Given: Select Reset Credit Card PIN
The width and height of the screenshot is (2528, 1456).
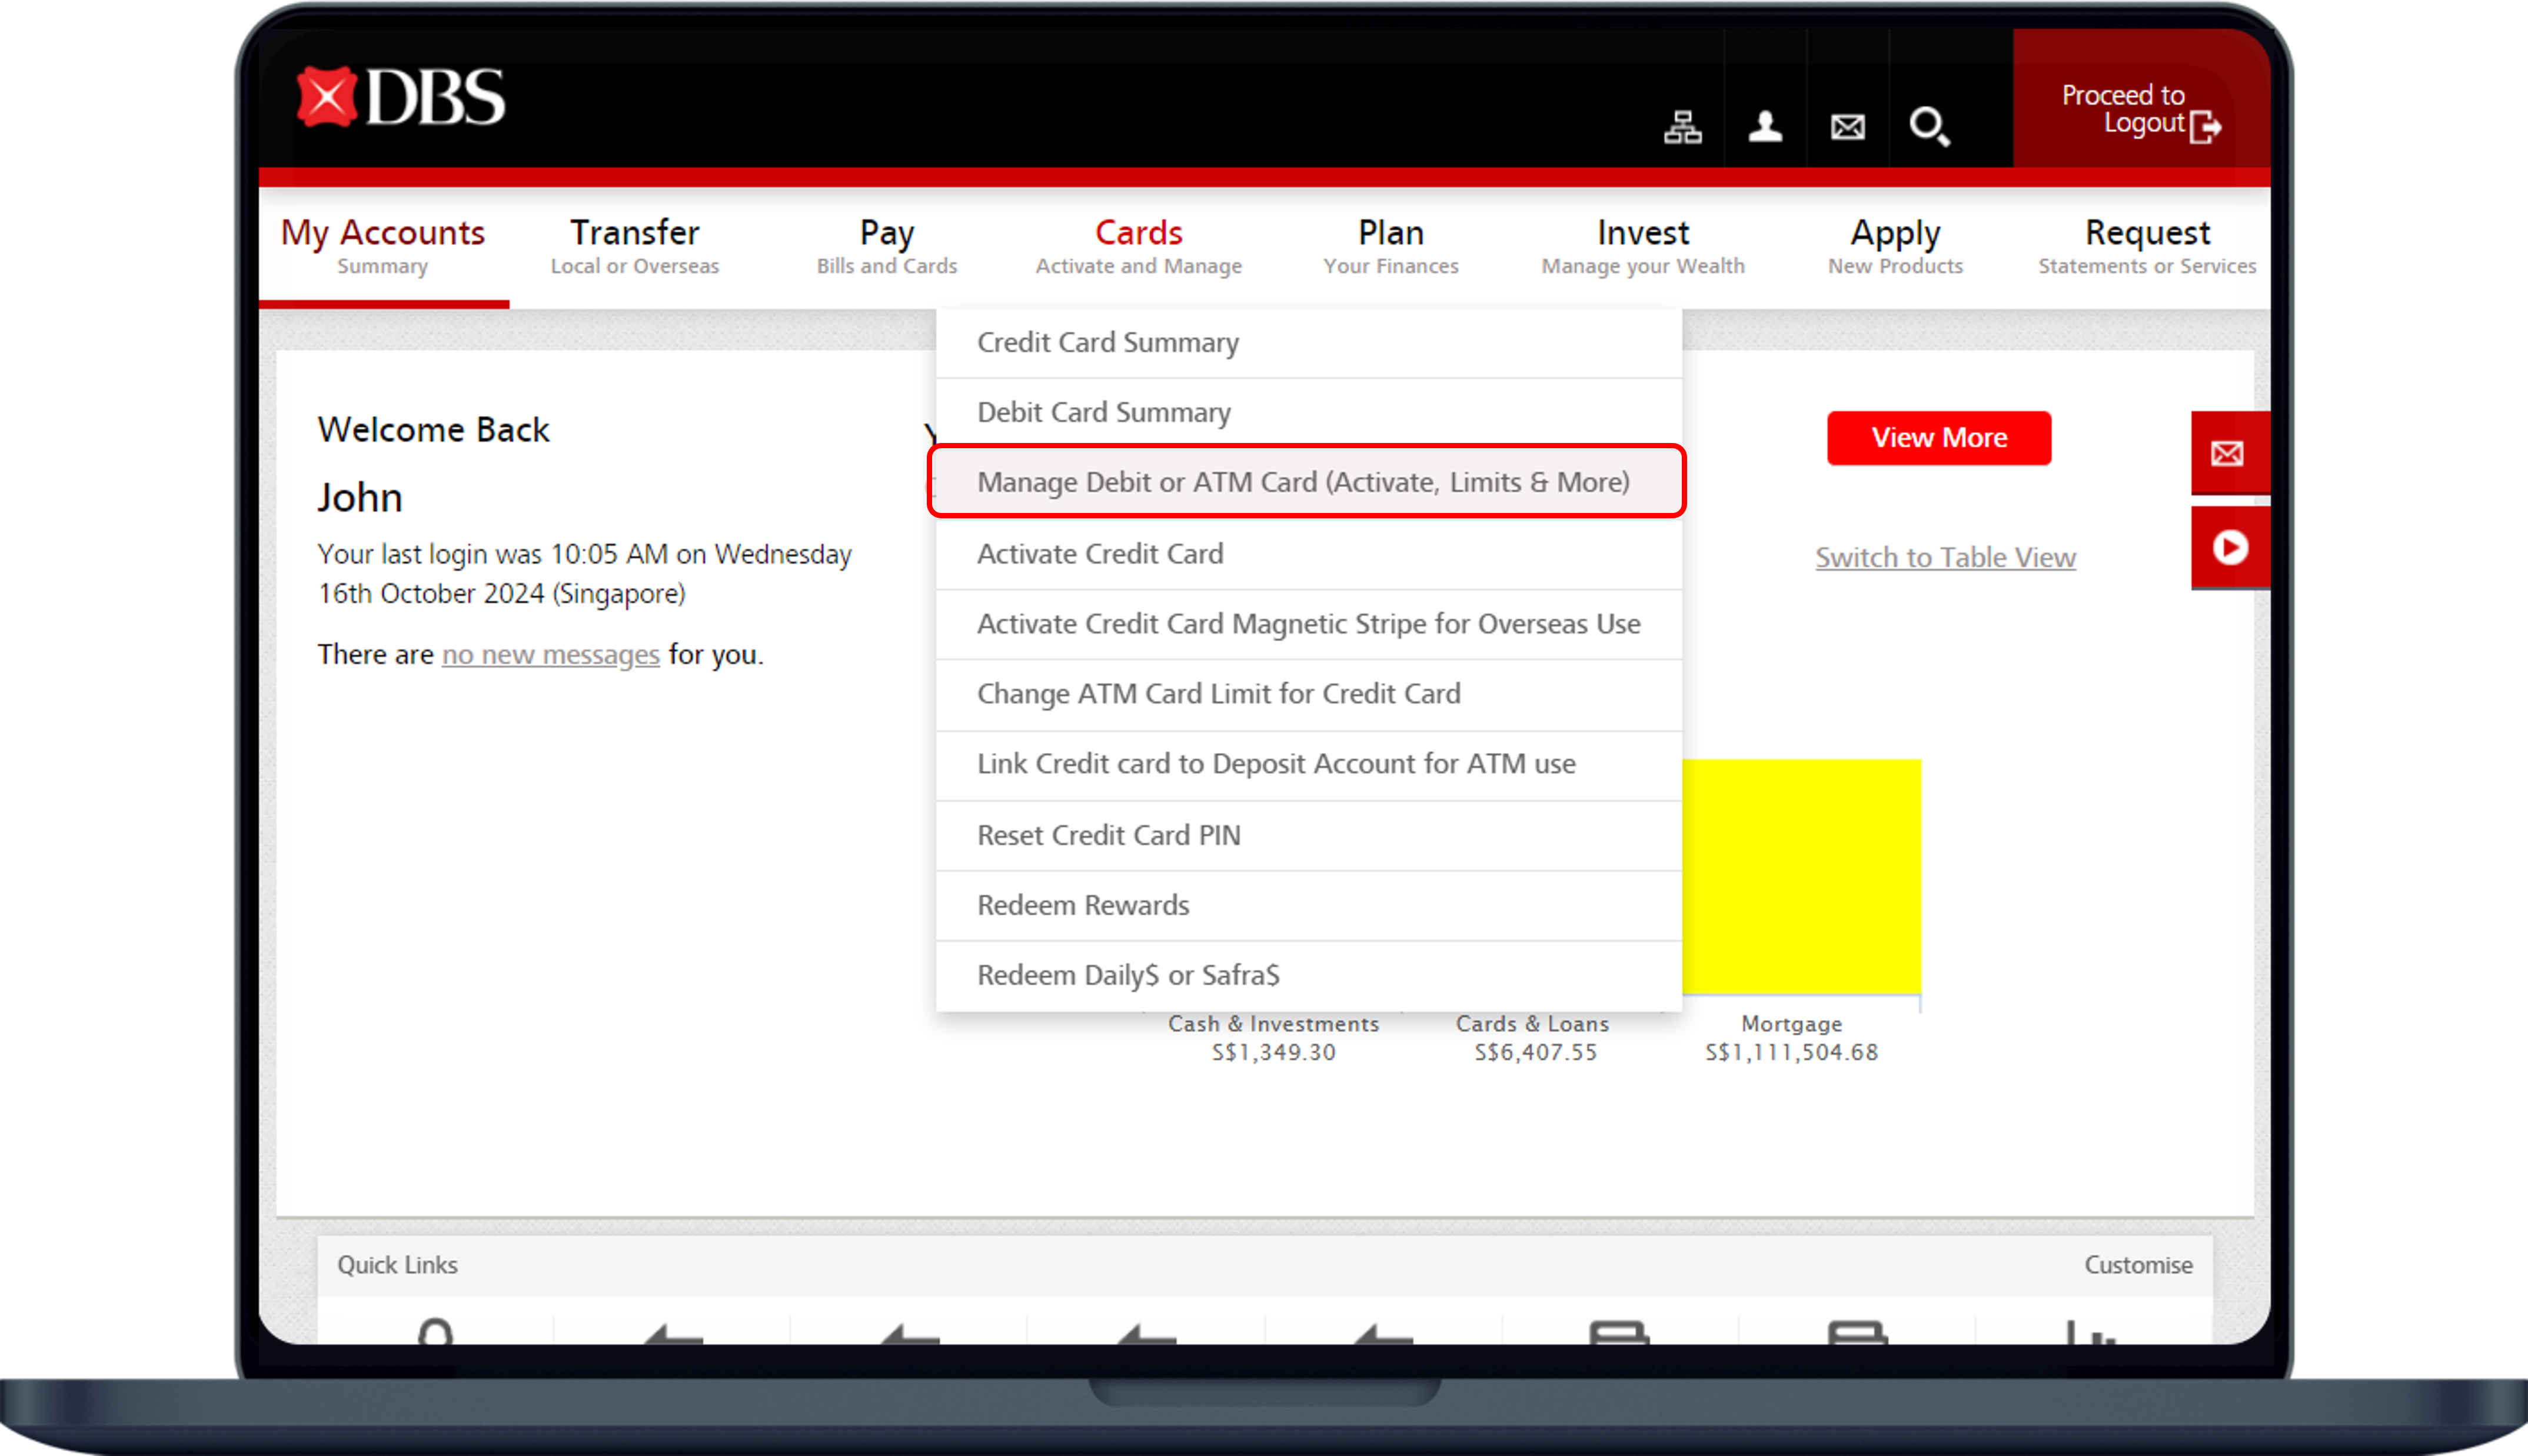Looking at the screenshot, I should pyautogui.click(x=1308, y=836).
